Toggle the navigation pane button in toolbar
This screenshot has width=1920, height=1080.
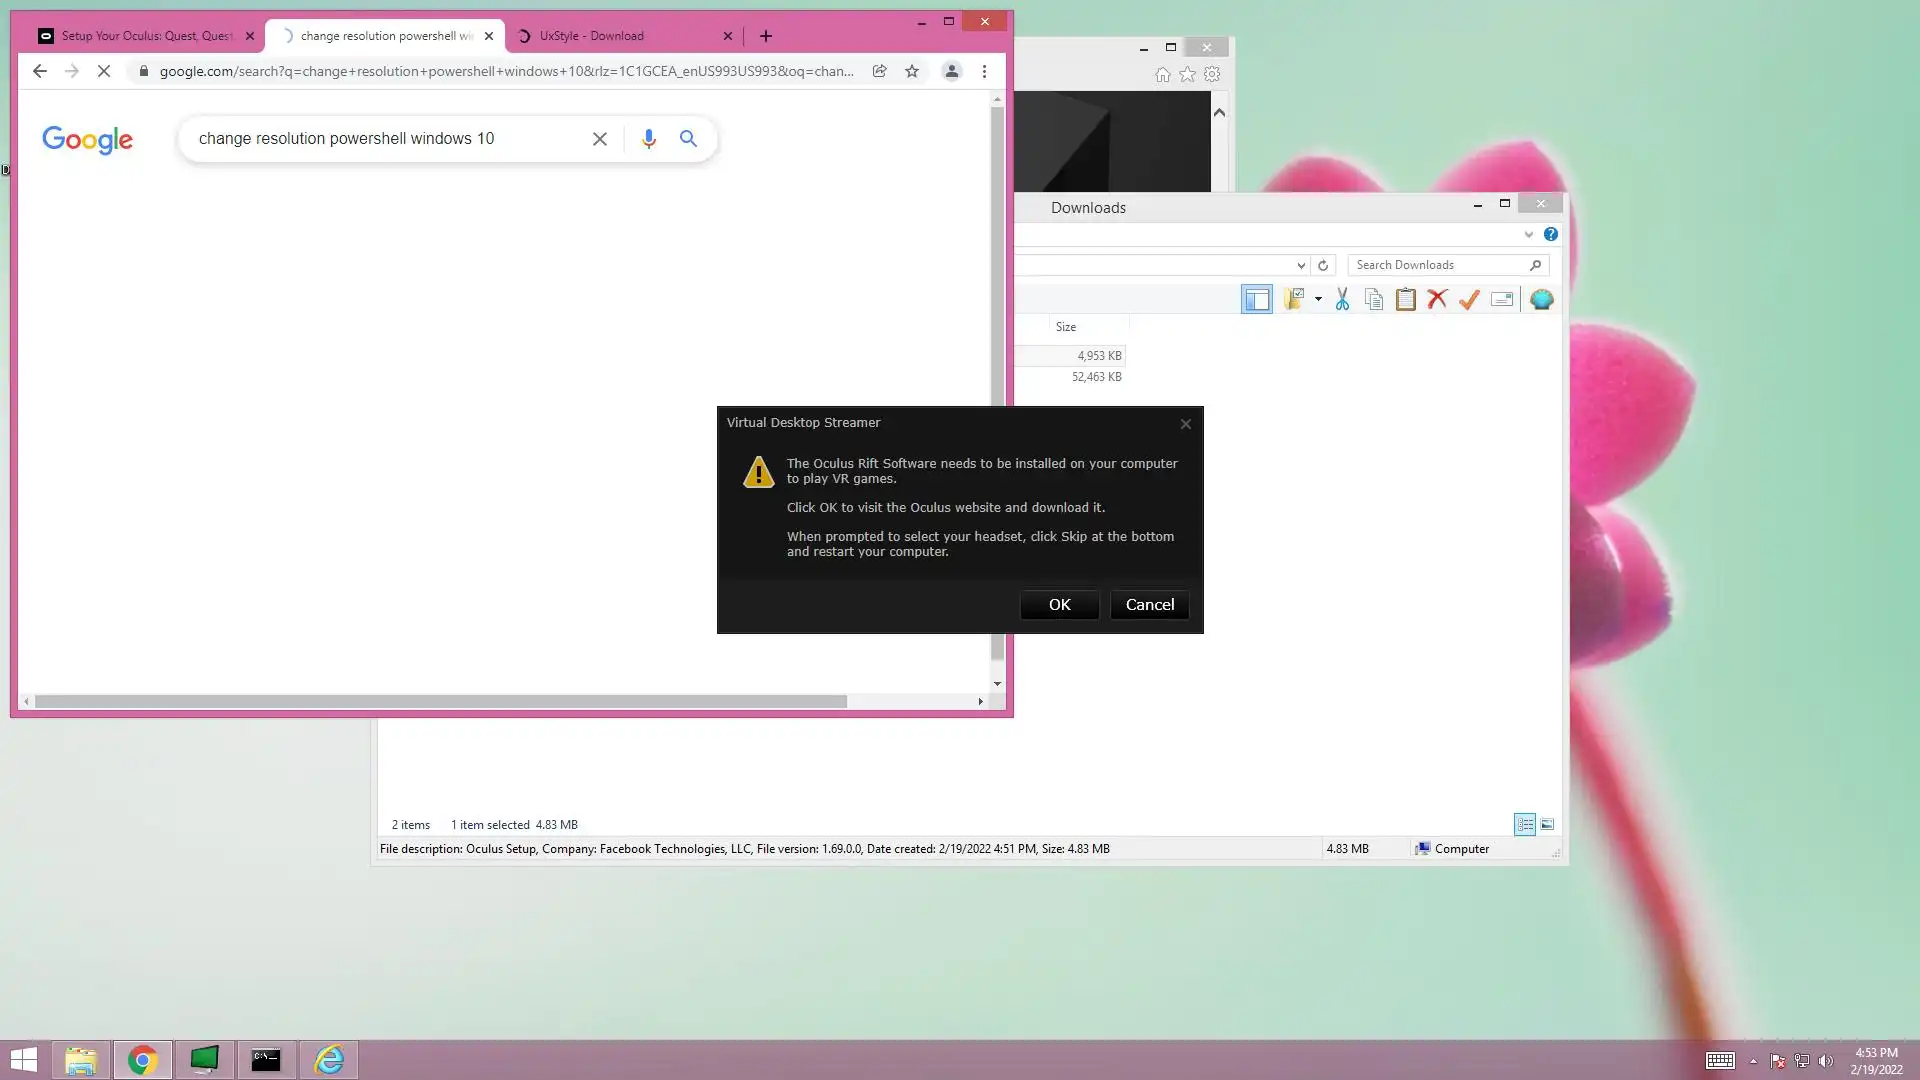tap(1256, 299)
